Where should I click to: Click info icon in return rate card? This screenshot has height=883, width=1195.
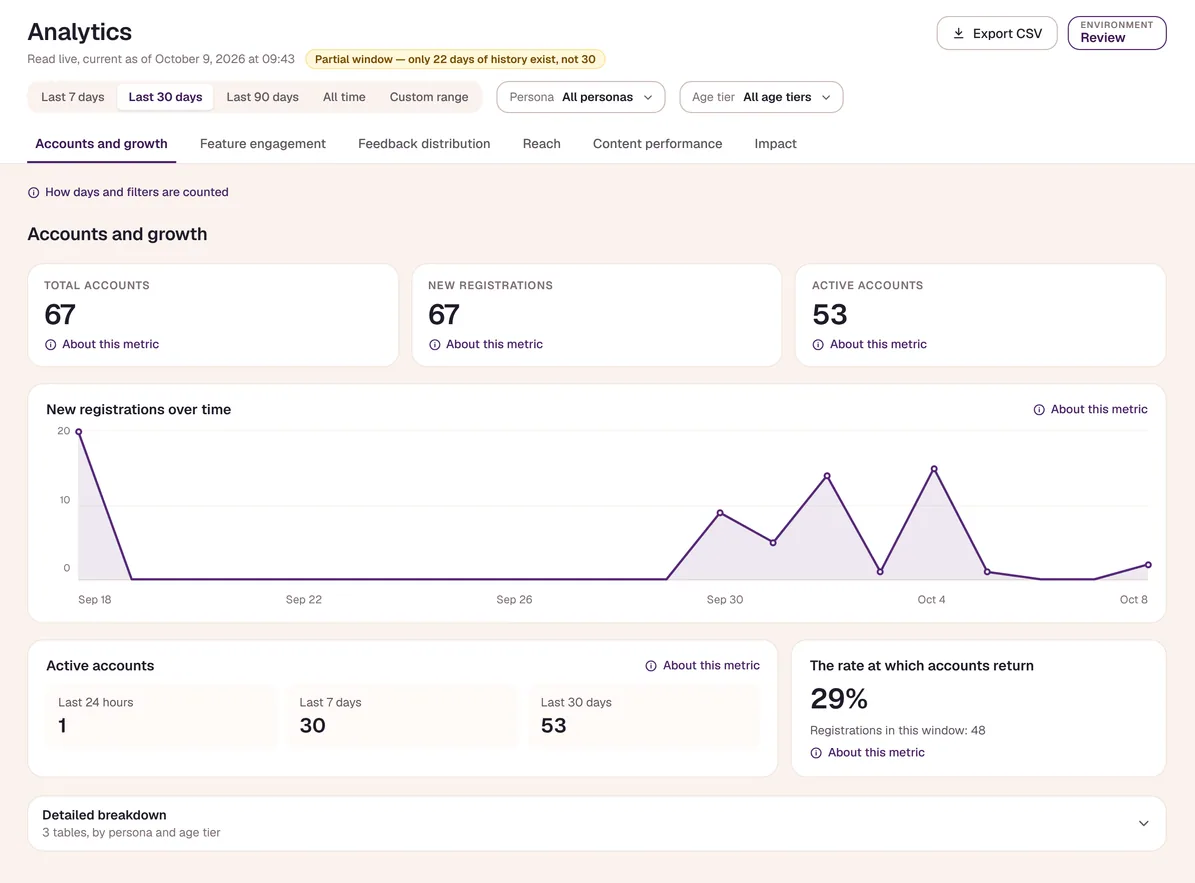click(x=815, y=753)
